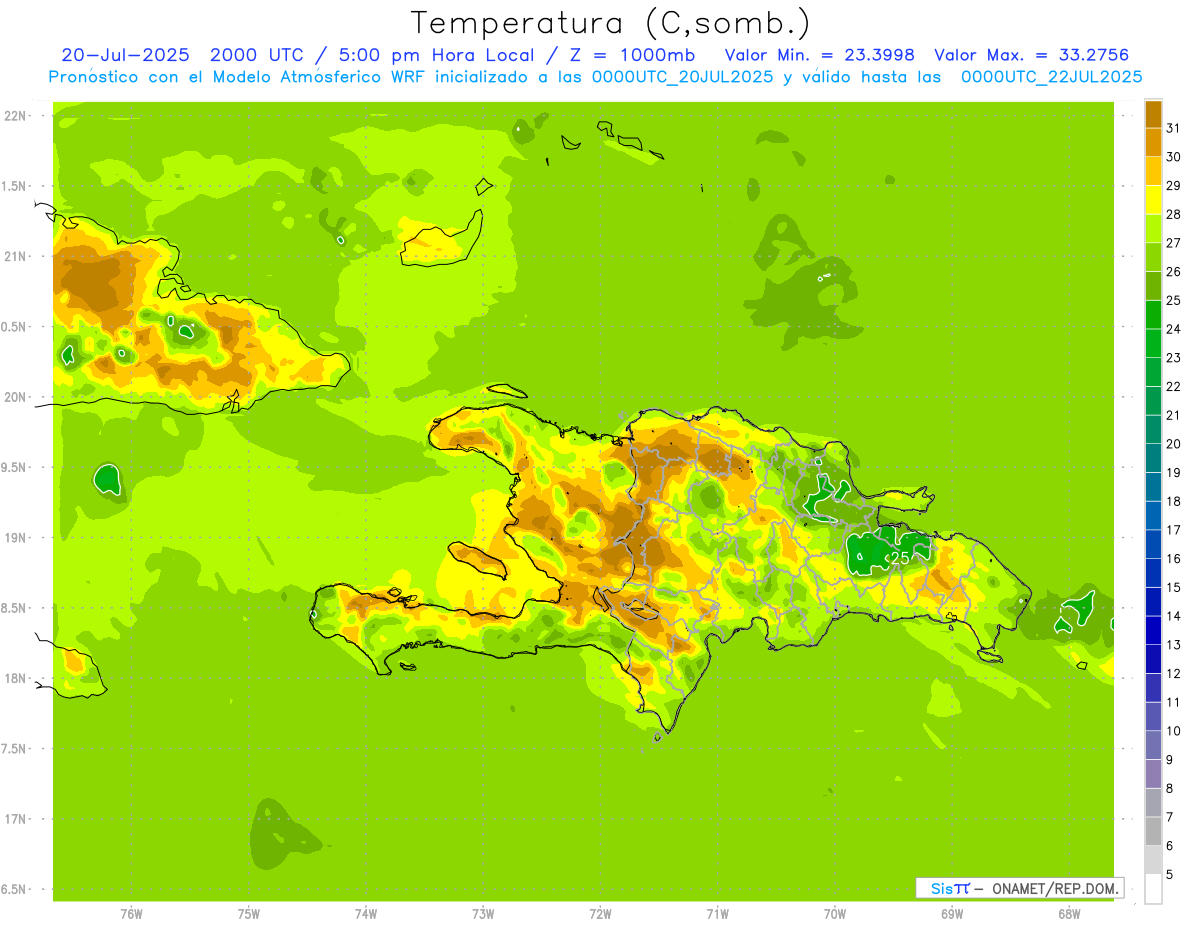This screenshot has width=1200, height=927.
Task: Click the '76W' longitude axis label
Action: click(x=131, y=913)
